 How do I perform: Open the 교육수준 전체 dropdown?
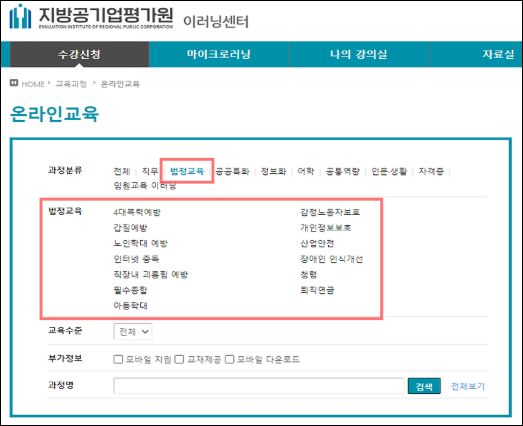point(133,332)
